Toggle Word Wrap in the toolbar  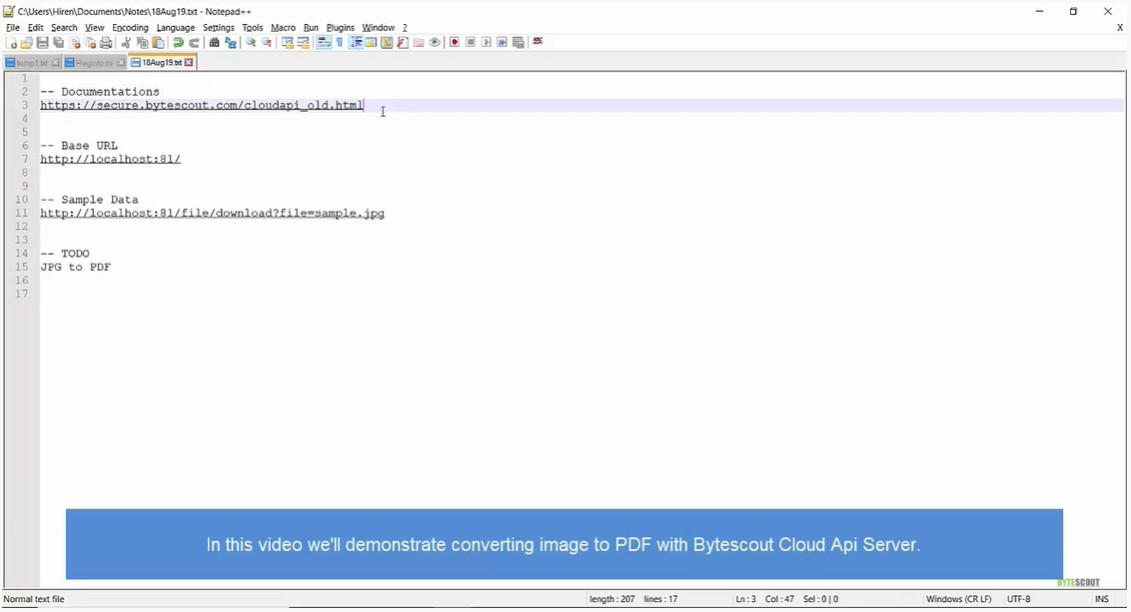click(324, 43)
